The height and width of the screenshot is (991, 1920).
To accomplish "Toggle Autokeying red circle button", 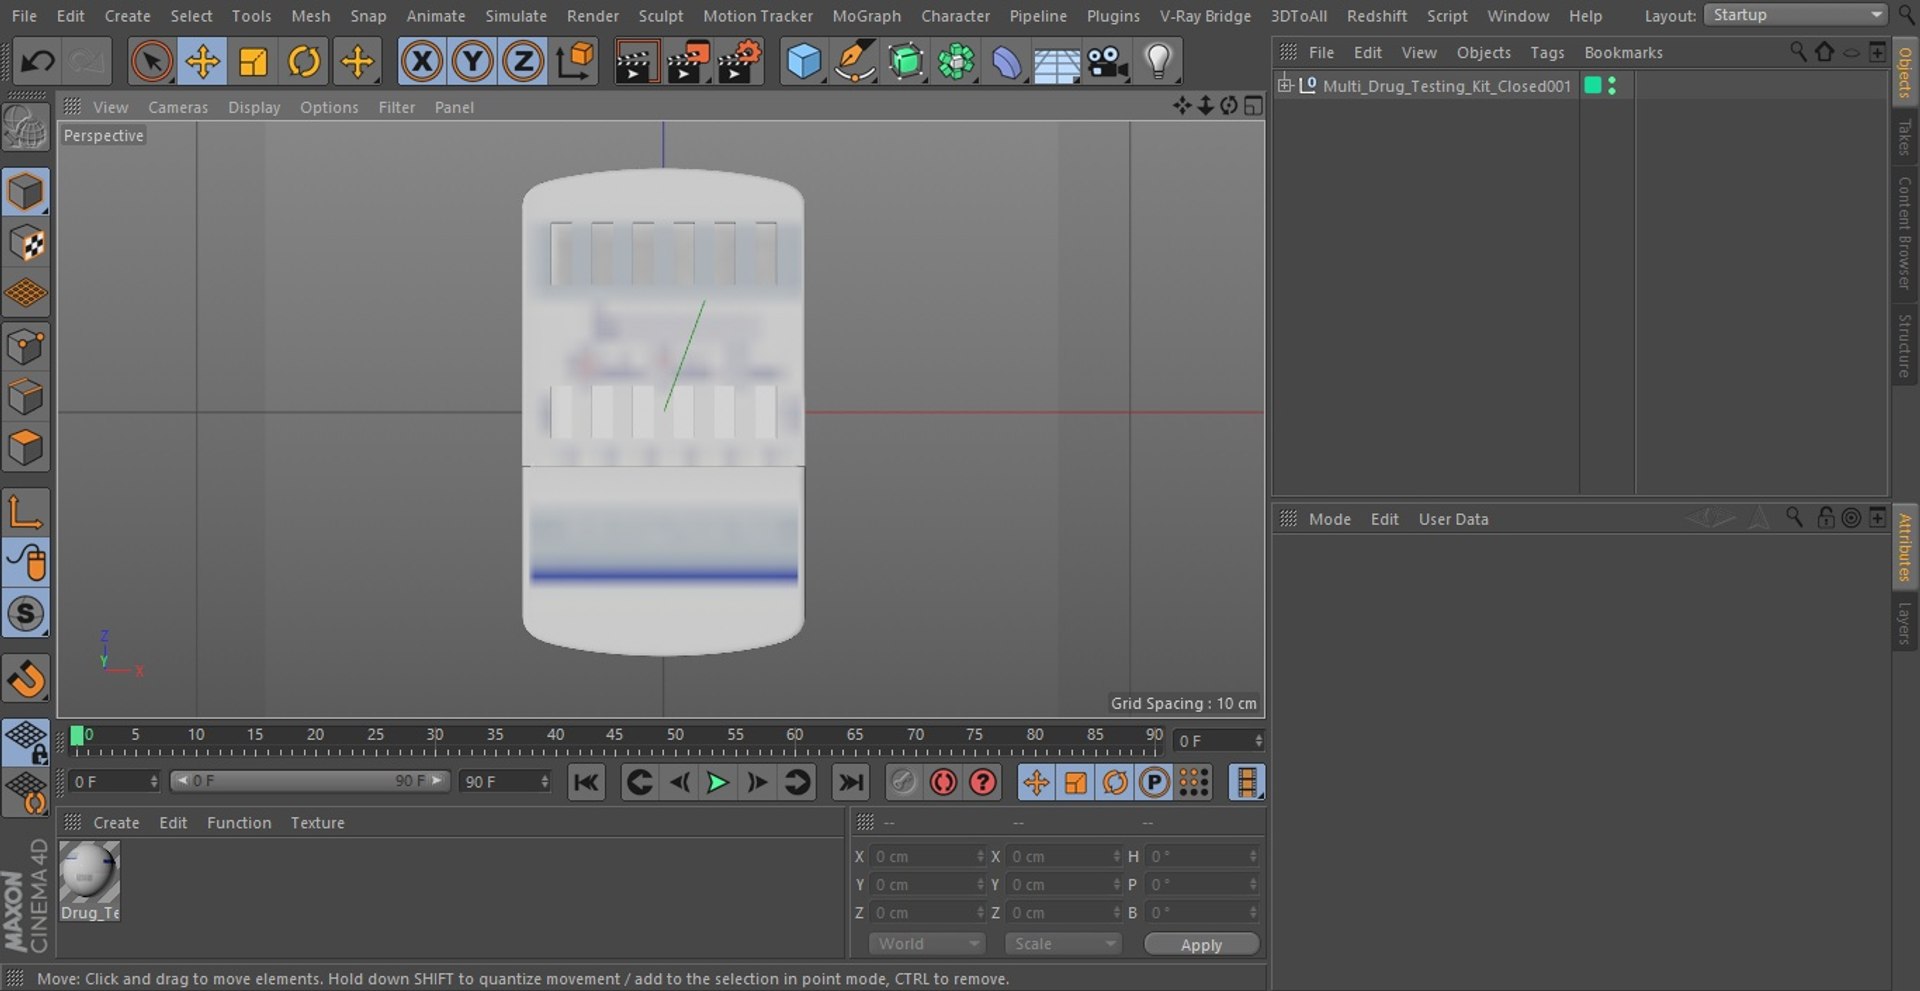I will pos(943,782).
